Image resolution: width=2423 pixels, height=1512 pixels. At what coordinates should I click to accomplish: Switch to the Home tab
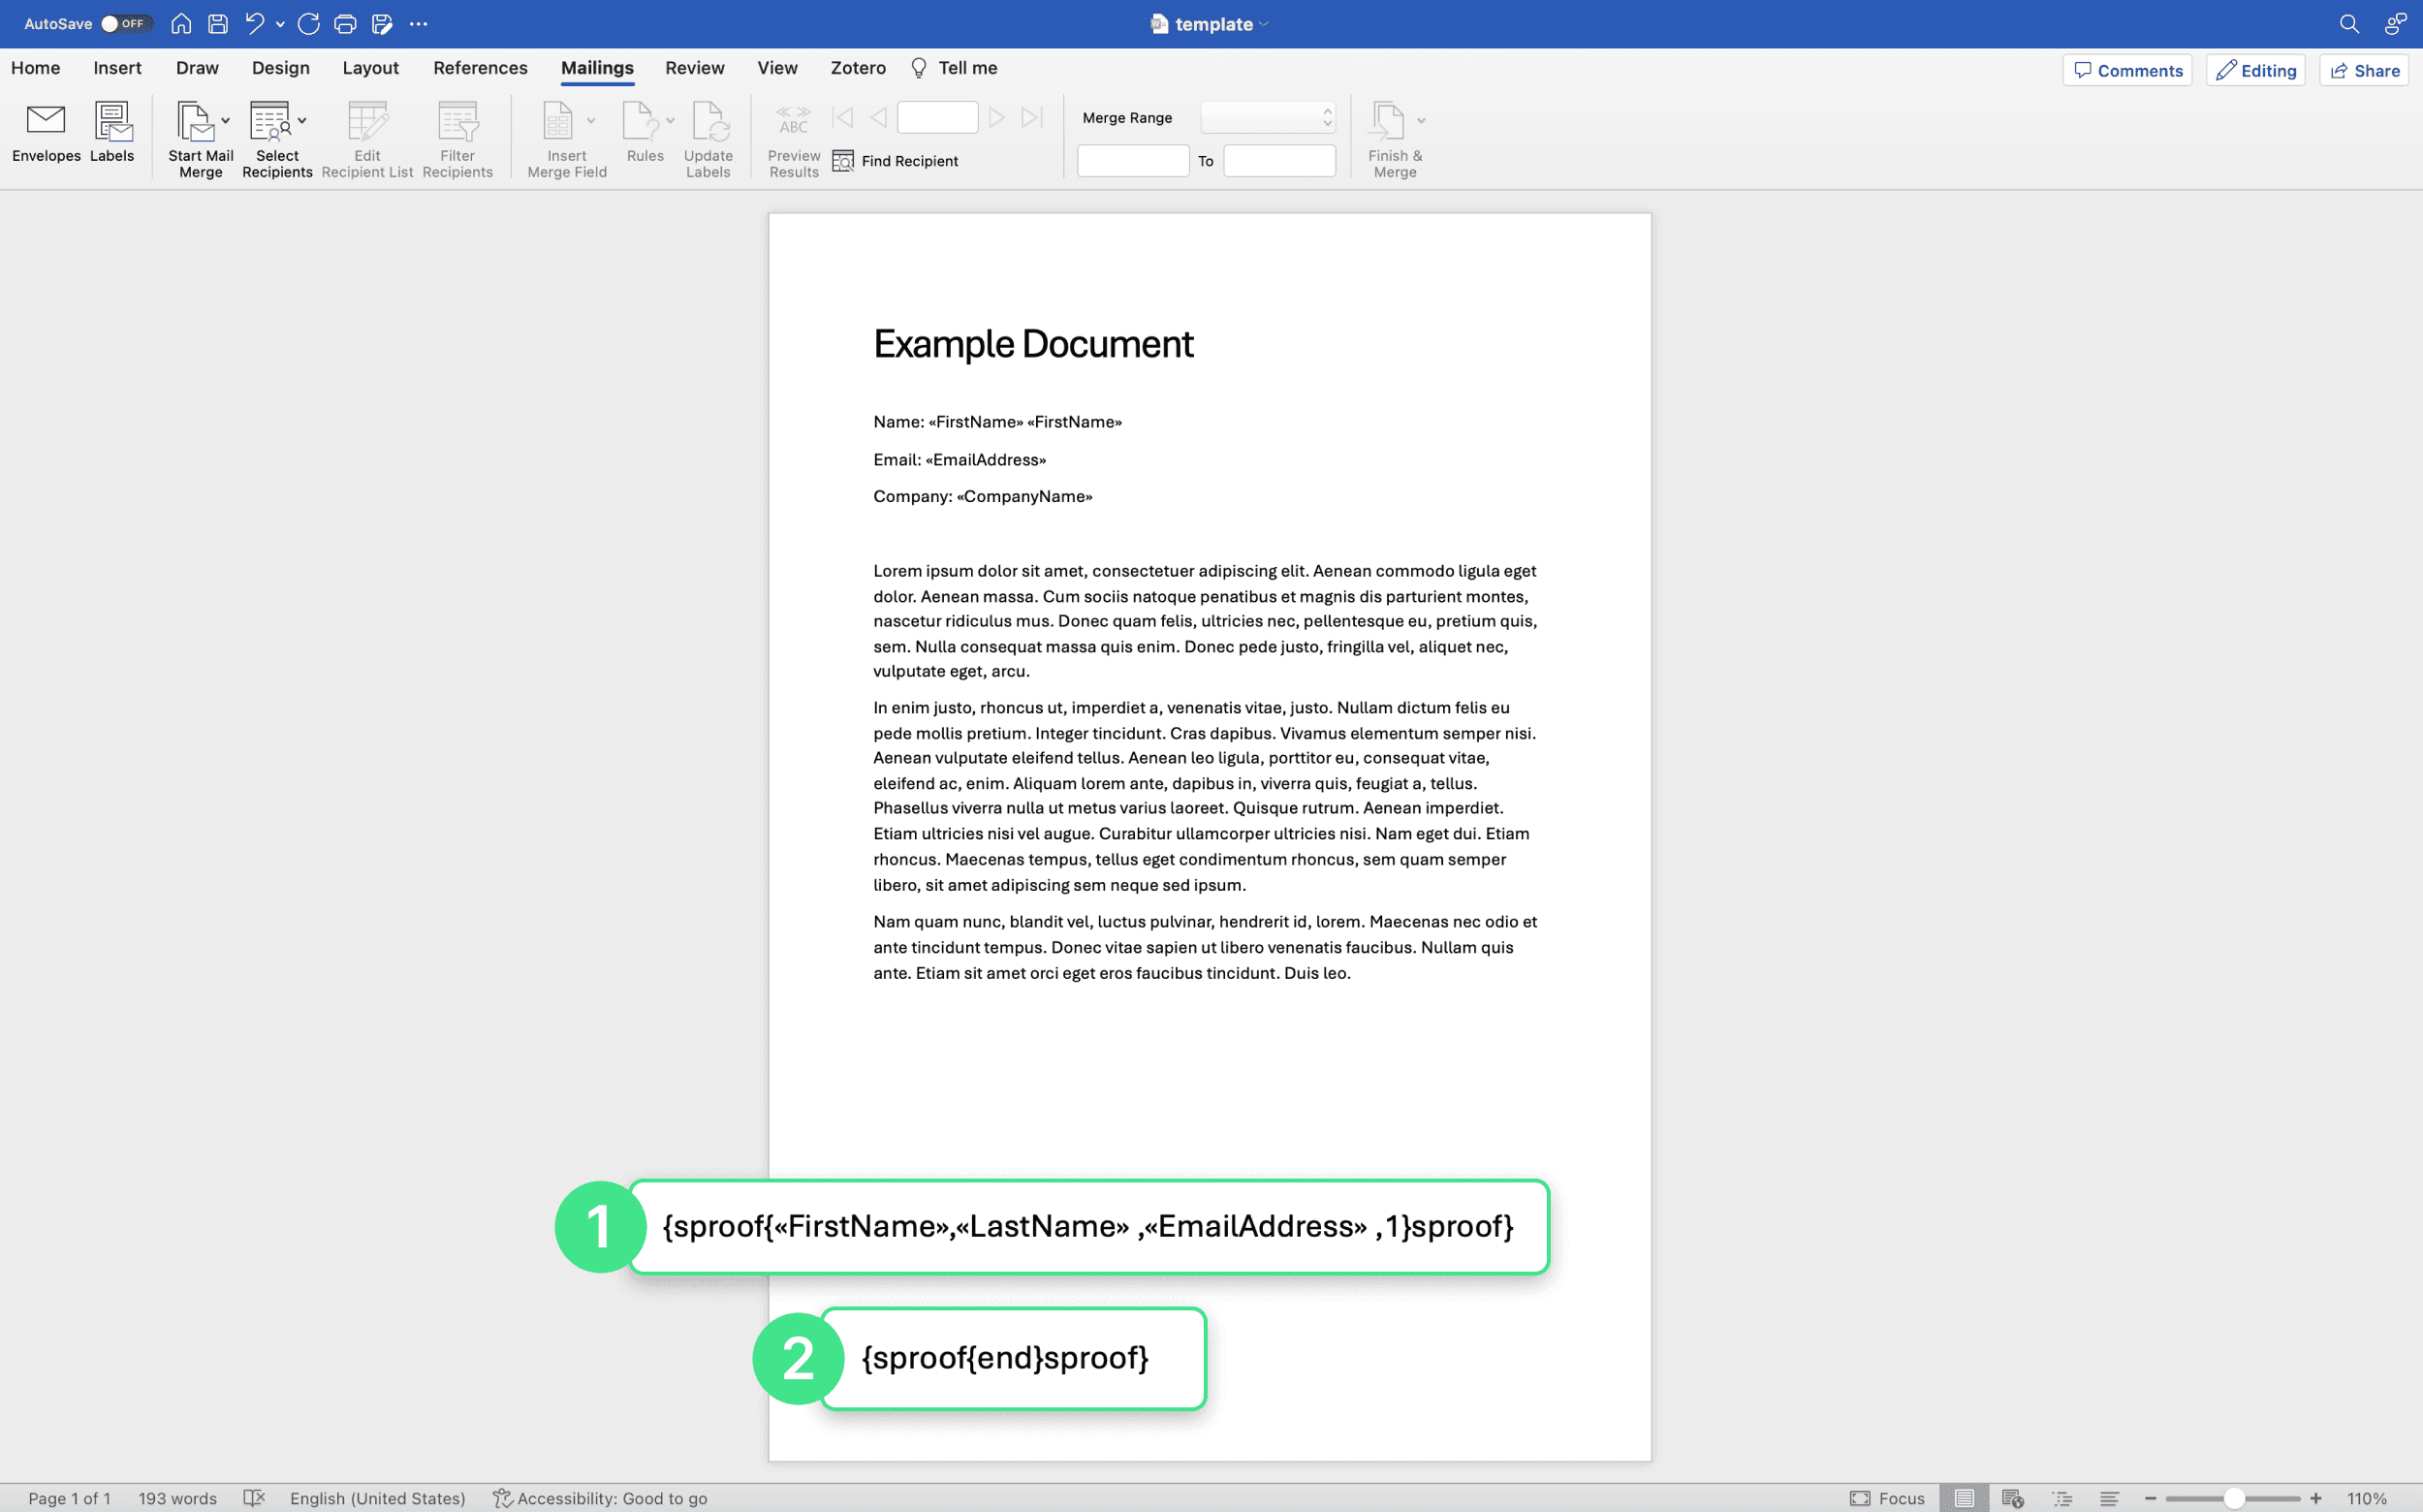(36, 68)
